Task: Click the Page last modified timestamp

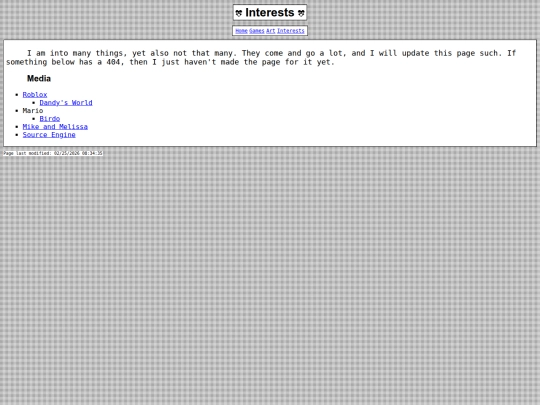Action: pyautogui.click(x=53, y=153)
